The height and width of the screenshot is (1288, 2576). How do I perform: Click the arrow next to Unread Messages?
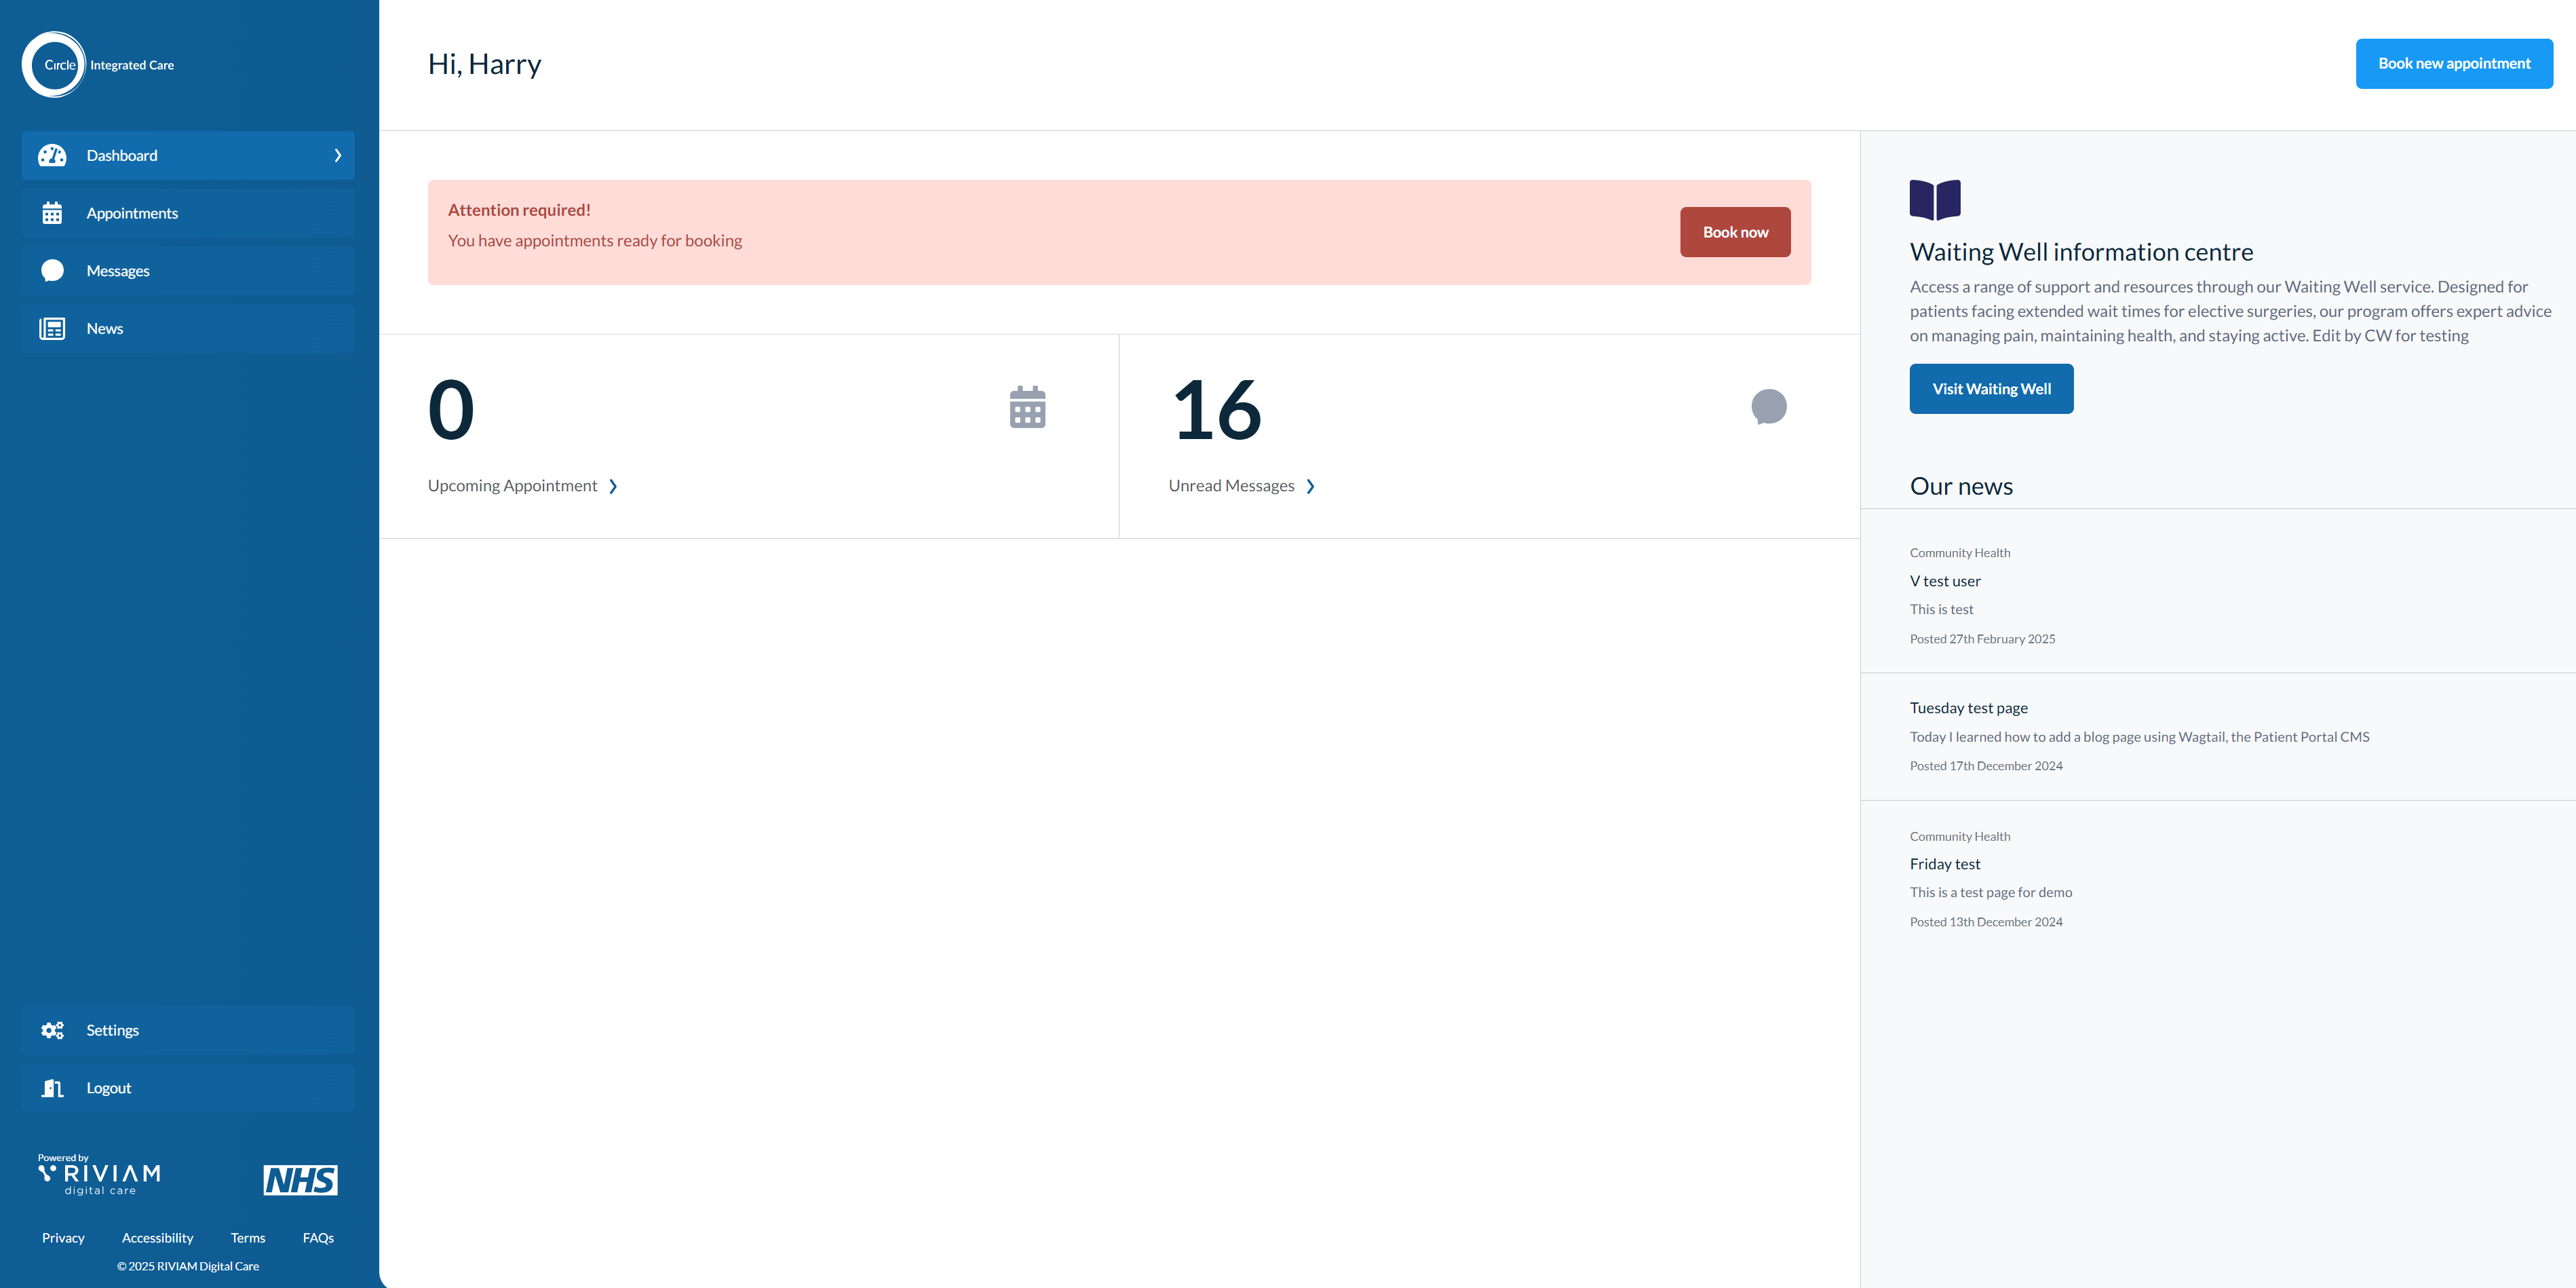click(1310, 486)
